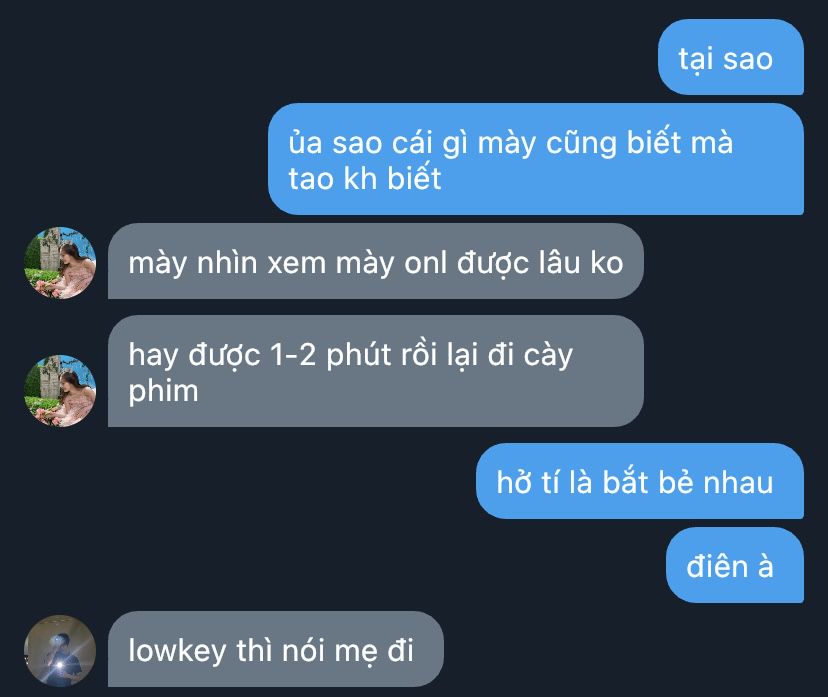Tap the "hay được 1-2 phút rồi lại đi cày phim" bubble

(376, 371)
